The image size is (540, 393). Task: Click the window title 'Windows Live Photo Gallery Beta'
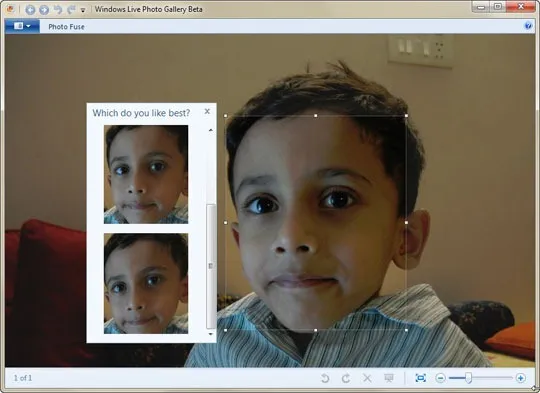pyautogui.click(x=148, y=9)
